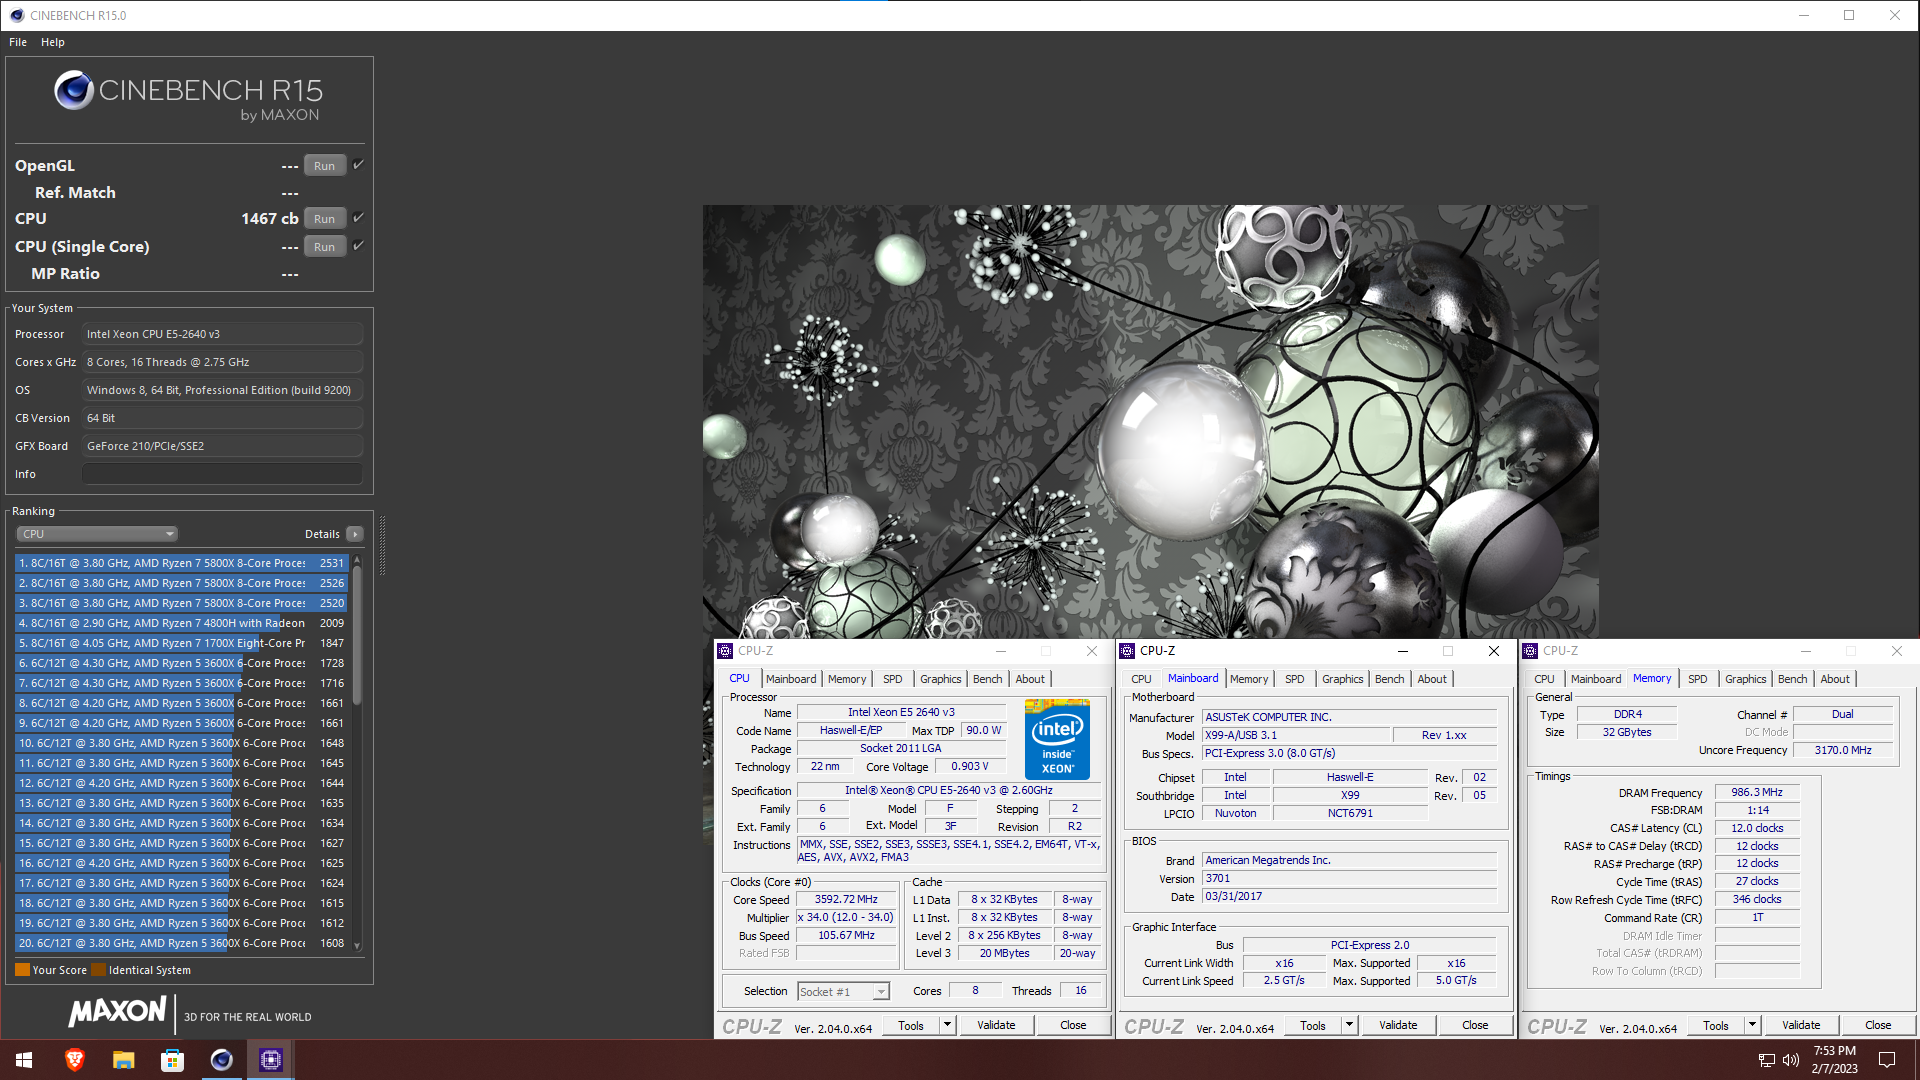The width and height of the screenshot is (1920, 1080).
Task: Switch to Graphics tab in CPU-Z Memory window
Action: [1745, 679]
